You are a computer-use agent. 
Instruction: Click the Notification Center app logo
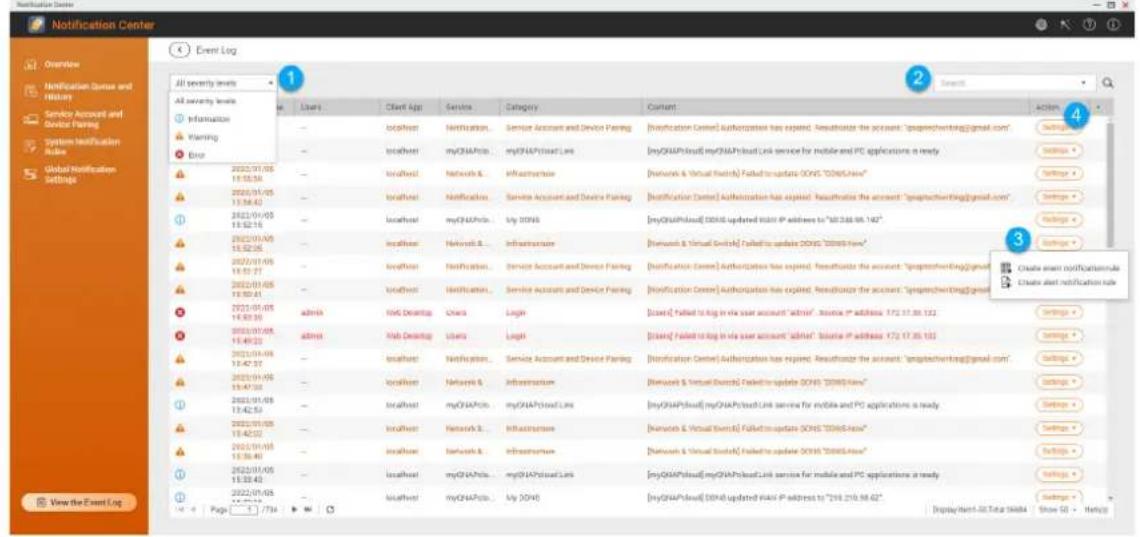coord(35,25)
